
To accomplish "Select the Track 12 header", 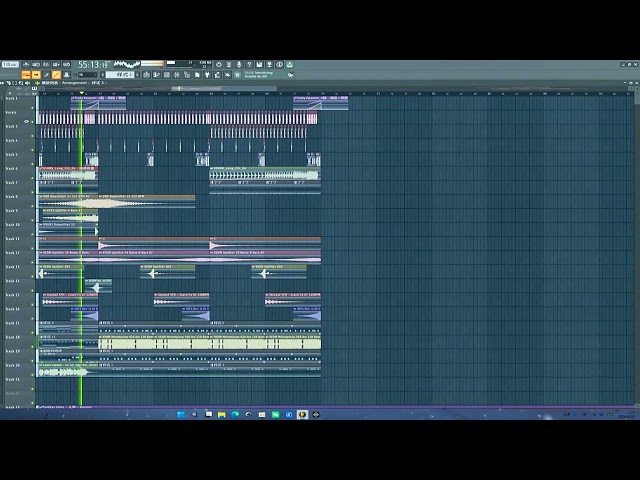I will pyautogui.click(x=18, y=256).
